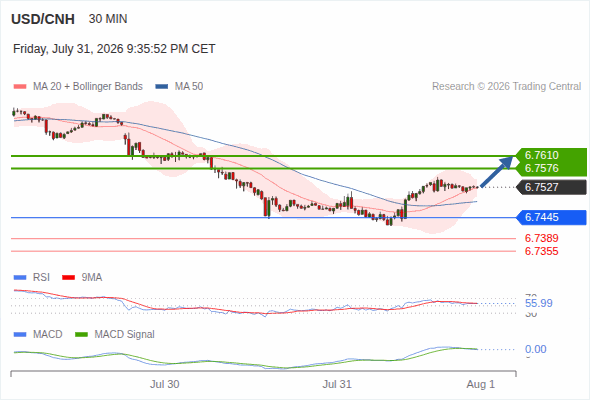Click the MACD value 0.00
This screenshot has height=400, width=590.
[x=535, y=349]
